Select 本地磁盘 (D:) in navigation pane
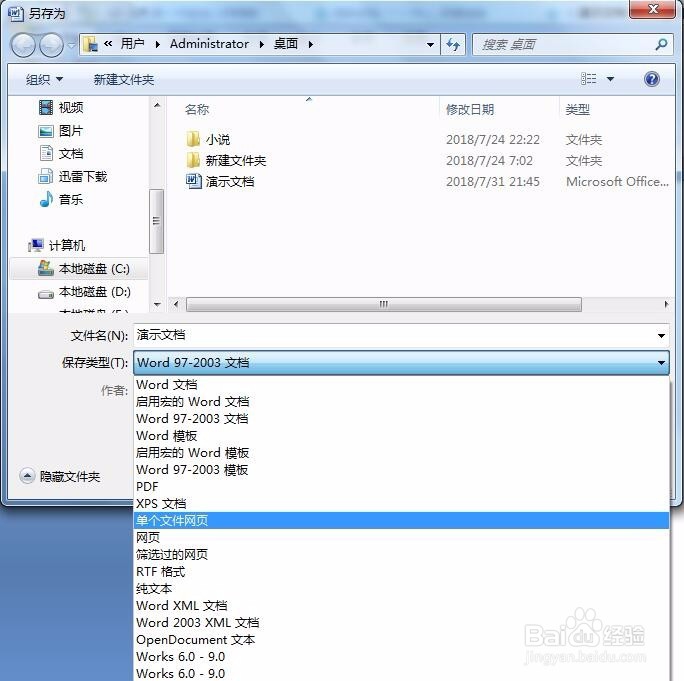 coord(84,292)
